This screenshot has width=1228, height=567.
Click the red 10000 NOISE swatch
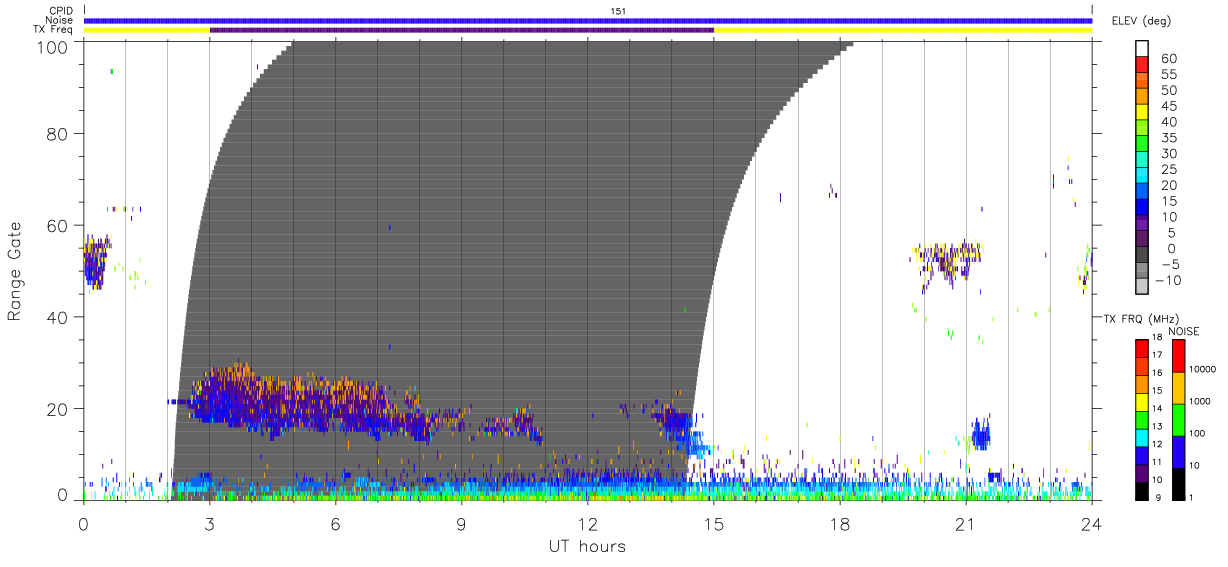[1179, 356]
